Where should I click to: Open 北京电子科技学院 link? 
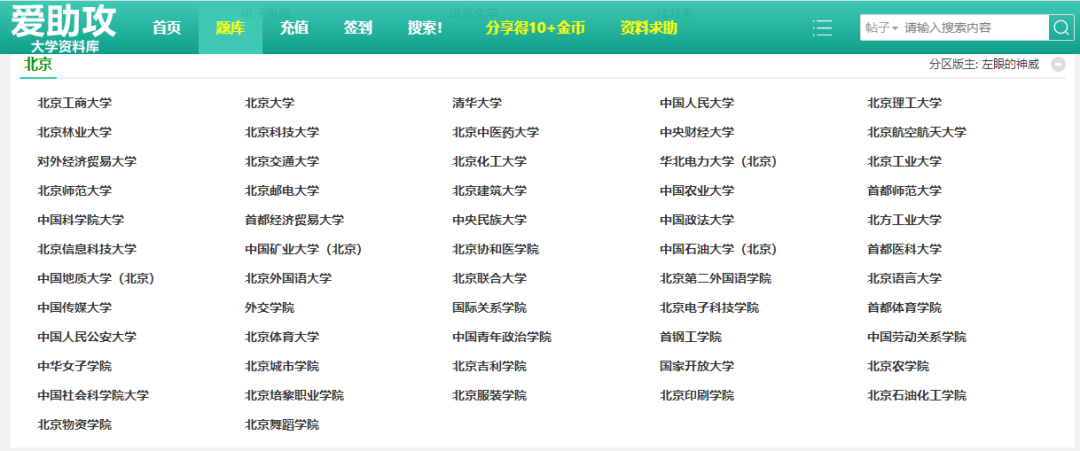click(x=709, y=308)
